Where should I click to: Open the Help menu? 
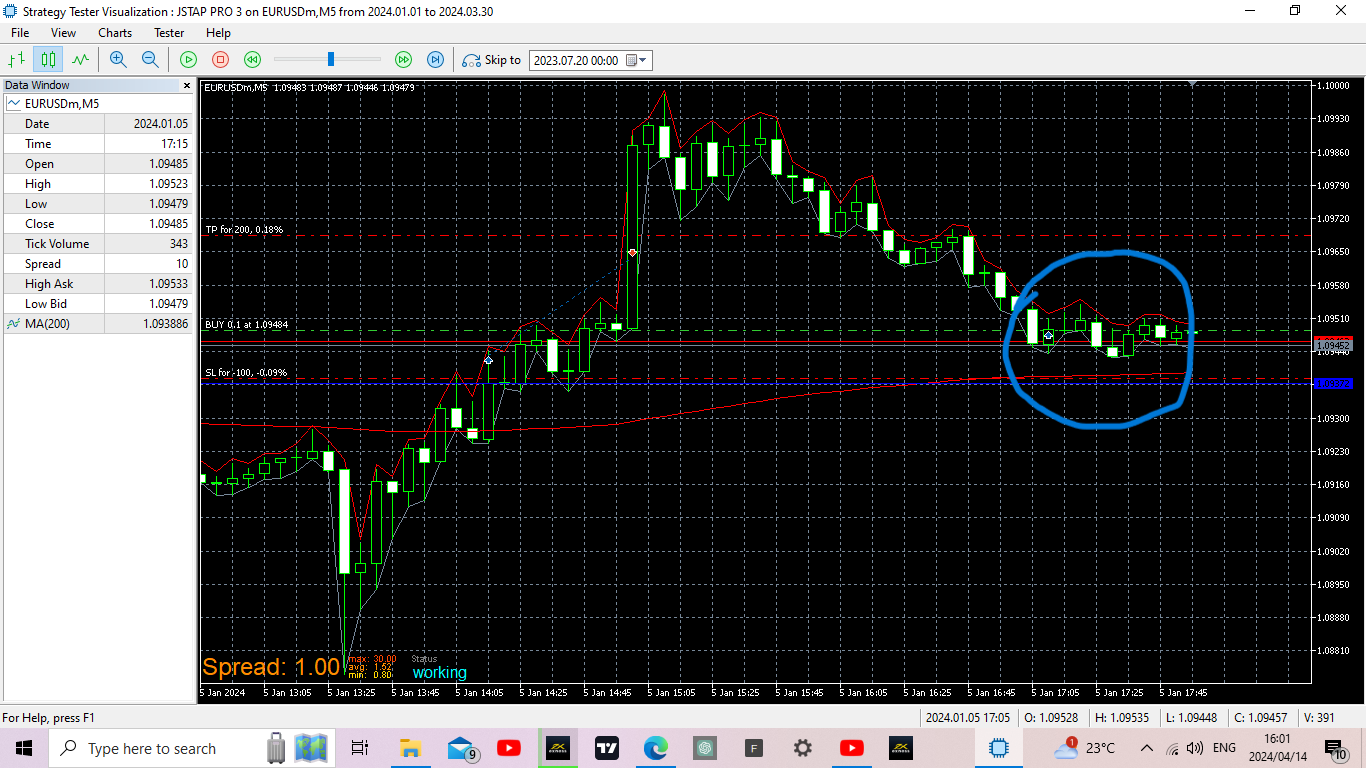tap(218, 33)
